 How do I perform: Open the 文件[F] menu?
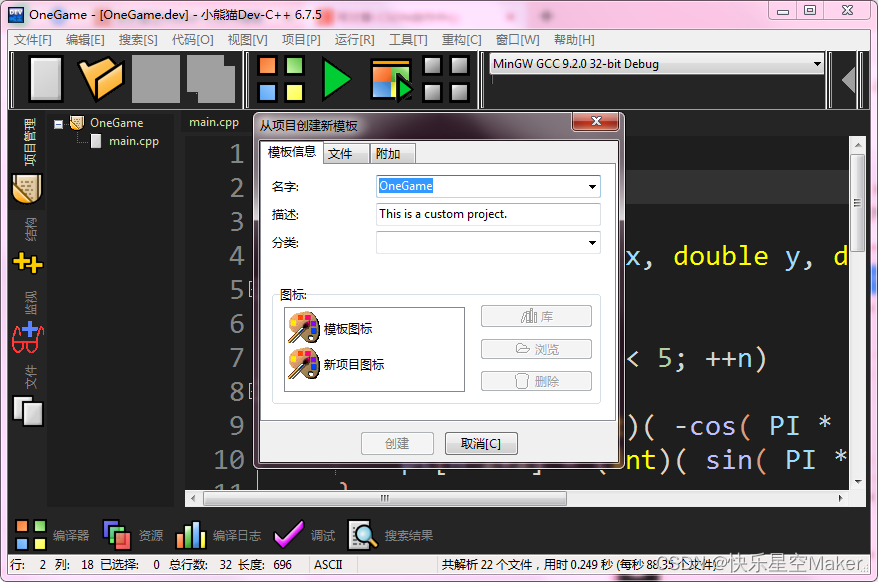pyautogui.click(x=32, y=40)
